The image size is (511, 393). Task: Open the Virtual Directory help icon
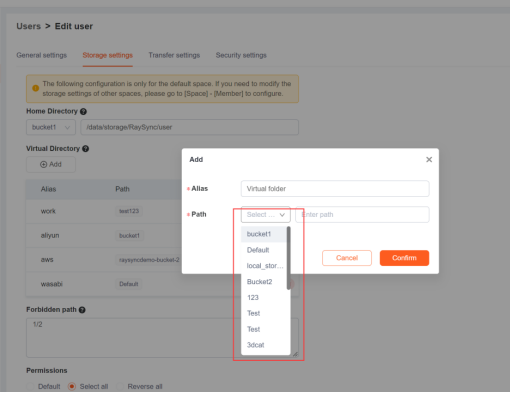[85, 149]
